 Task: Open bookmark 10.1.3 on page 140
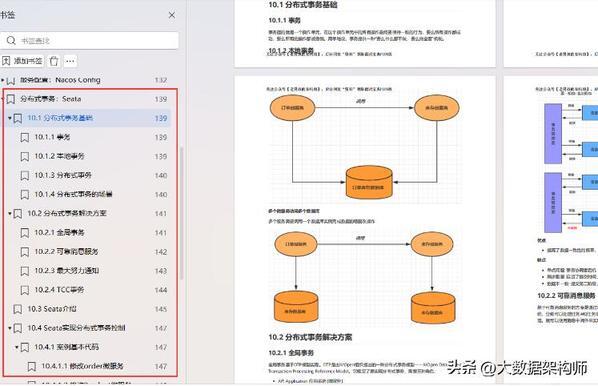pos(93,175)
